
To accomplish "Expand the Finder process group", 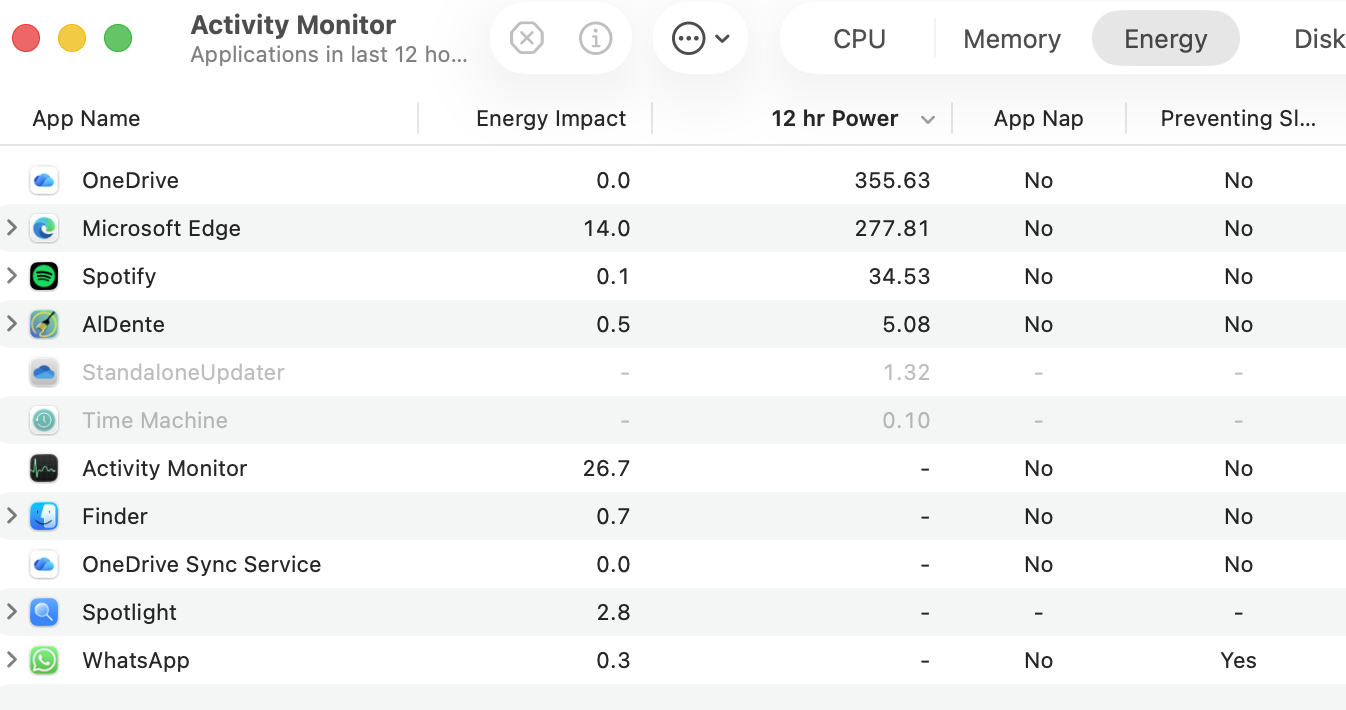I will click(x=12, y=516).
